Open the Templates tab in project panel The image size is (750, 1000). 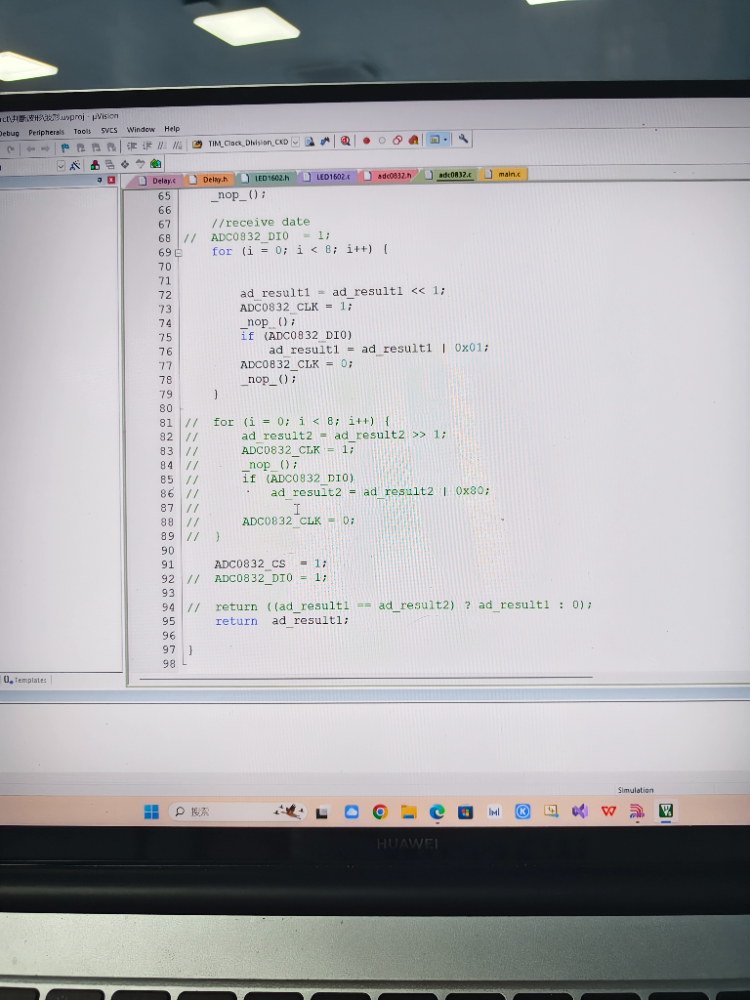point(25,679)
